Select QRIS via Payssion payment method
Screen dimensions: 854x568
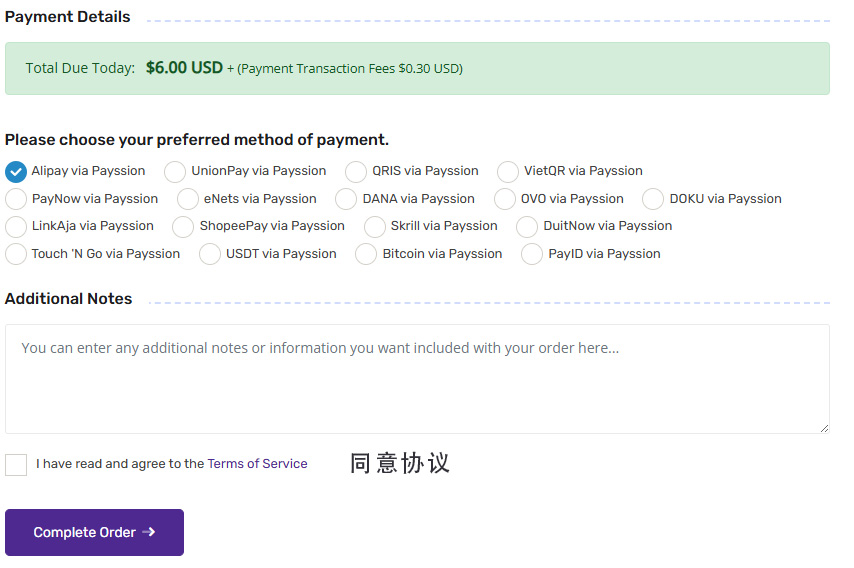pyautogui.click(x=356, y=171)
